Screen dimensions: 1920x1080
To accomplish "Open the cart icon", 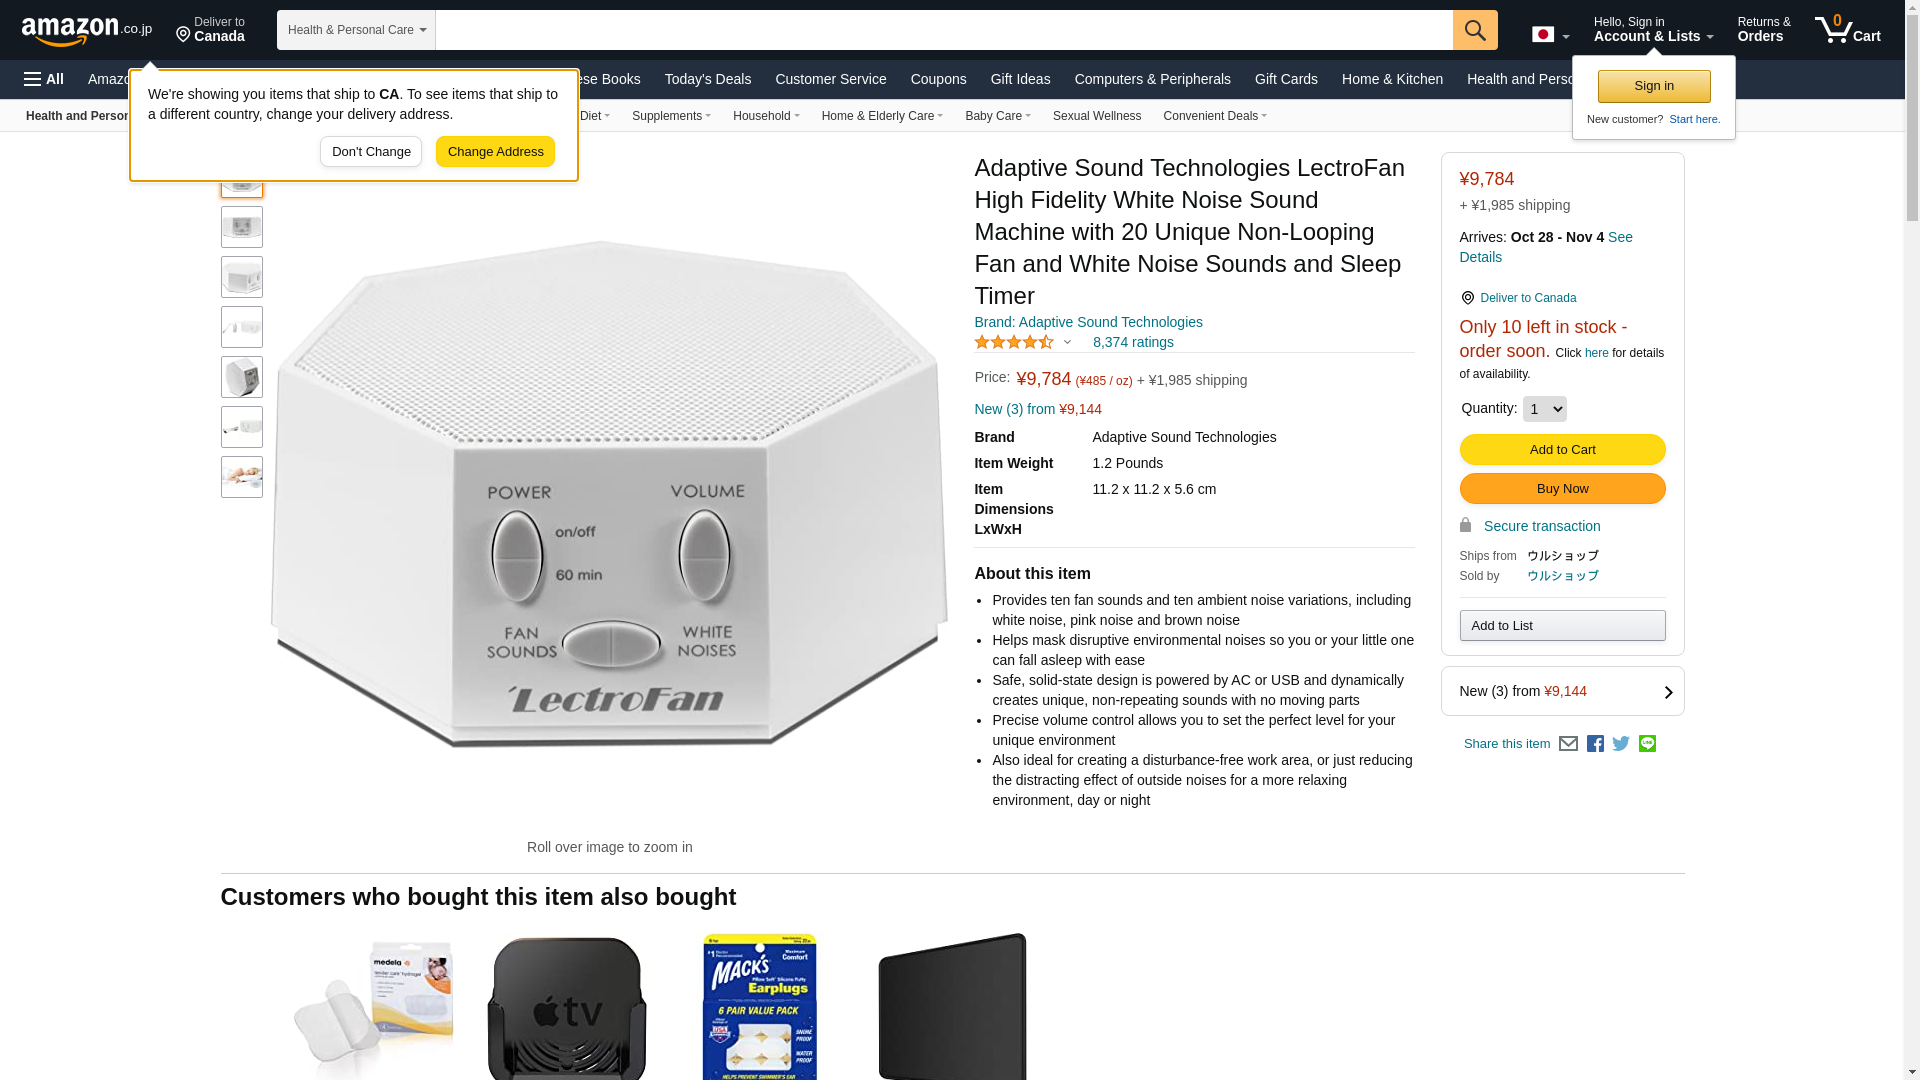I will [x=1847, y=30].
